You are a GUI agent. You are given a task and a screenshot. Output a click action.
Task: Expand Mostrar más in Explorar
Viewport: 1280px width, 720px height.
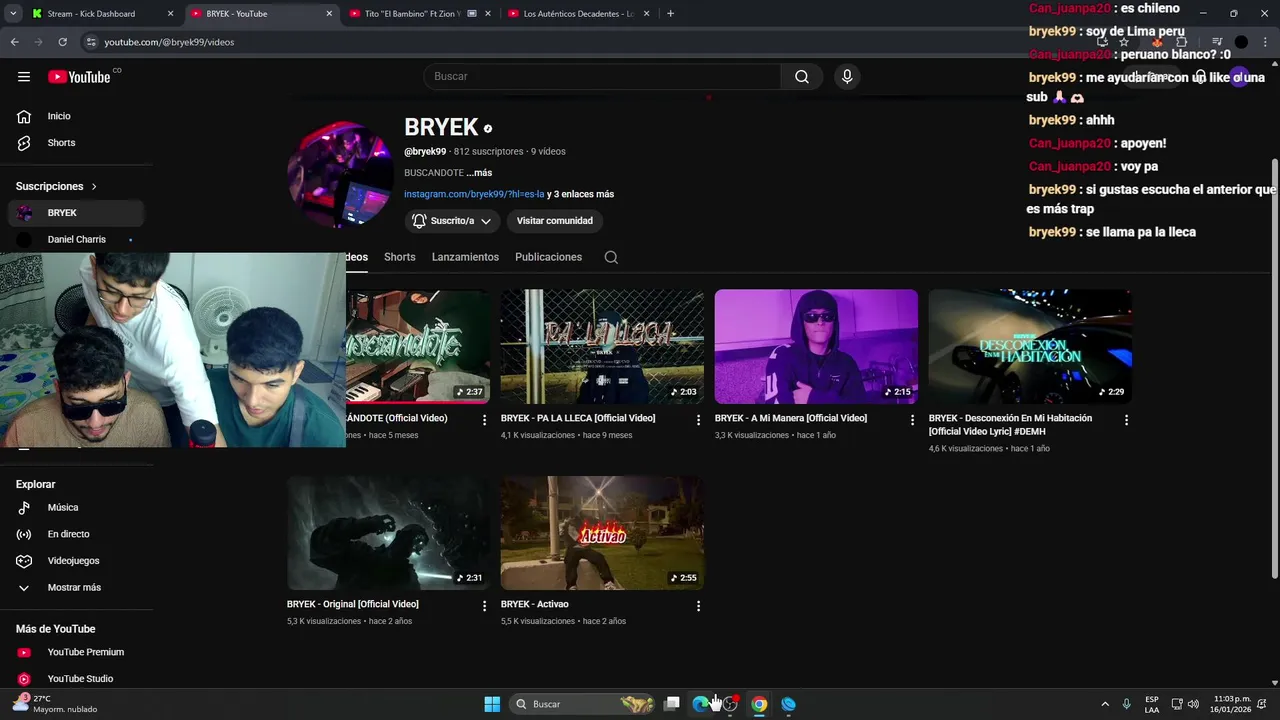[76, 588]
